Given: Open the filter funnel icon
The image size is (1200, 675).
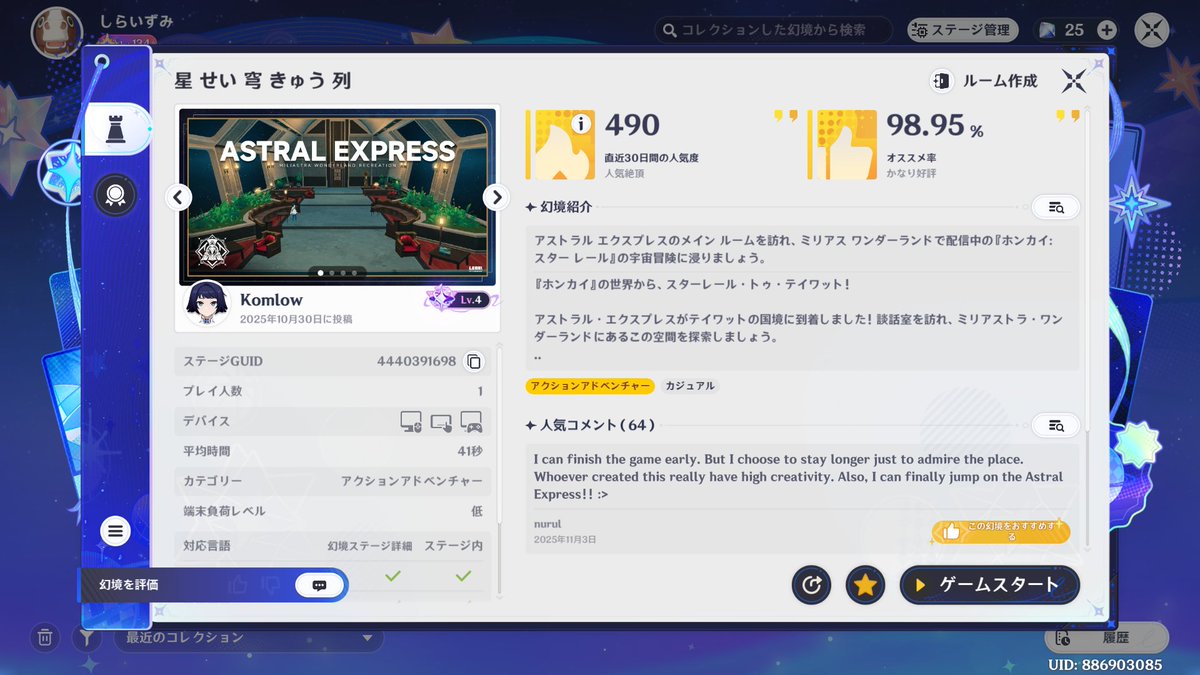Looking at the screenshot, I should click(87, 637).
